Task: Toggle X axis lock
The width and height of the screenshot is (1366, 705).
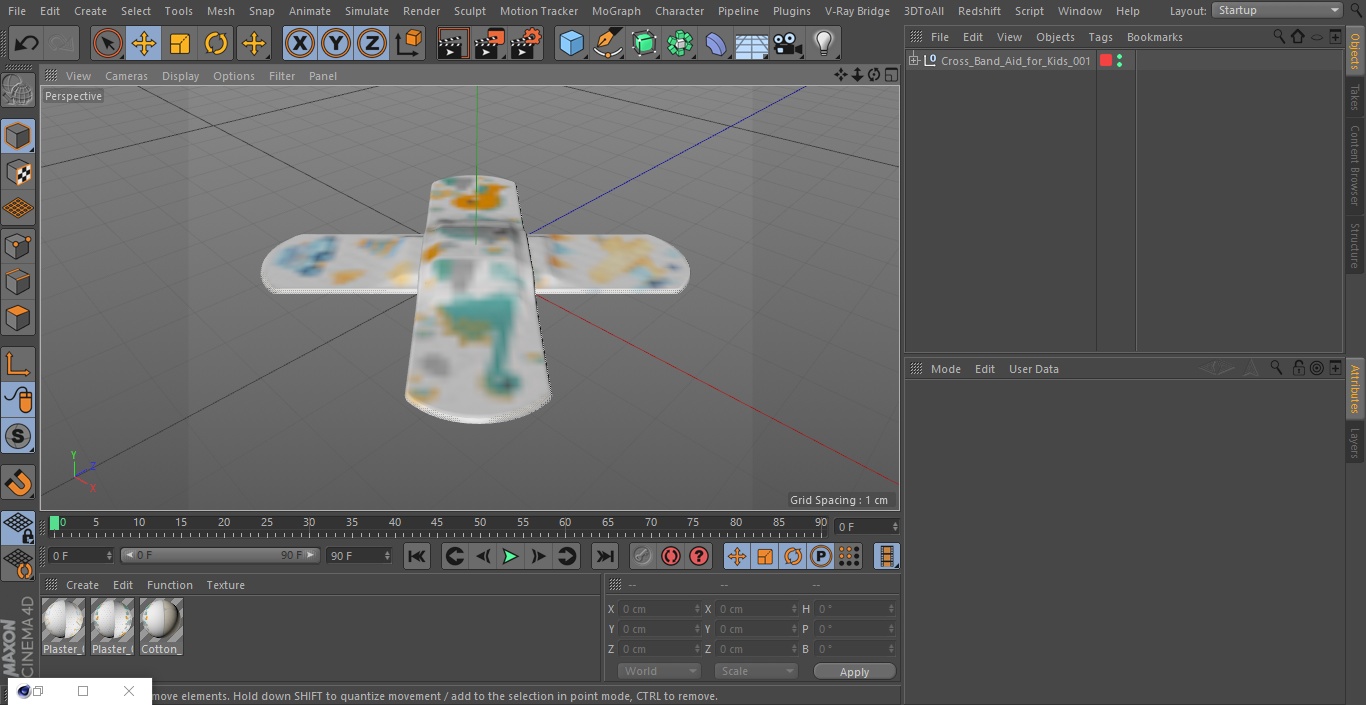Action: 299,43
